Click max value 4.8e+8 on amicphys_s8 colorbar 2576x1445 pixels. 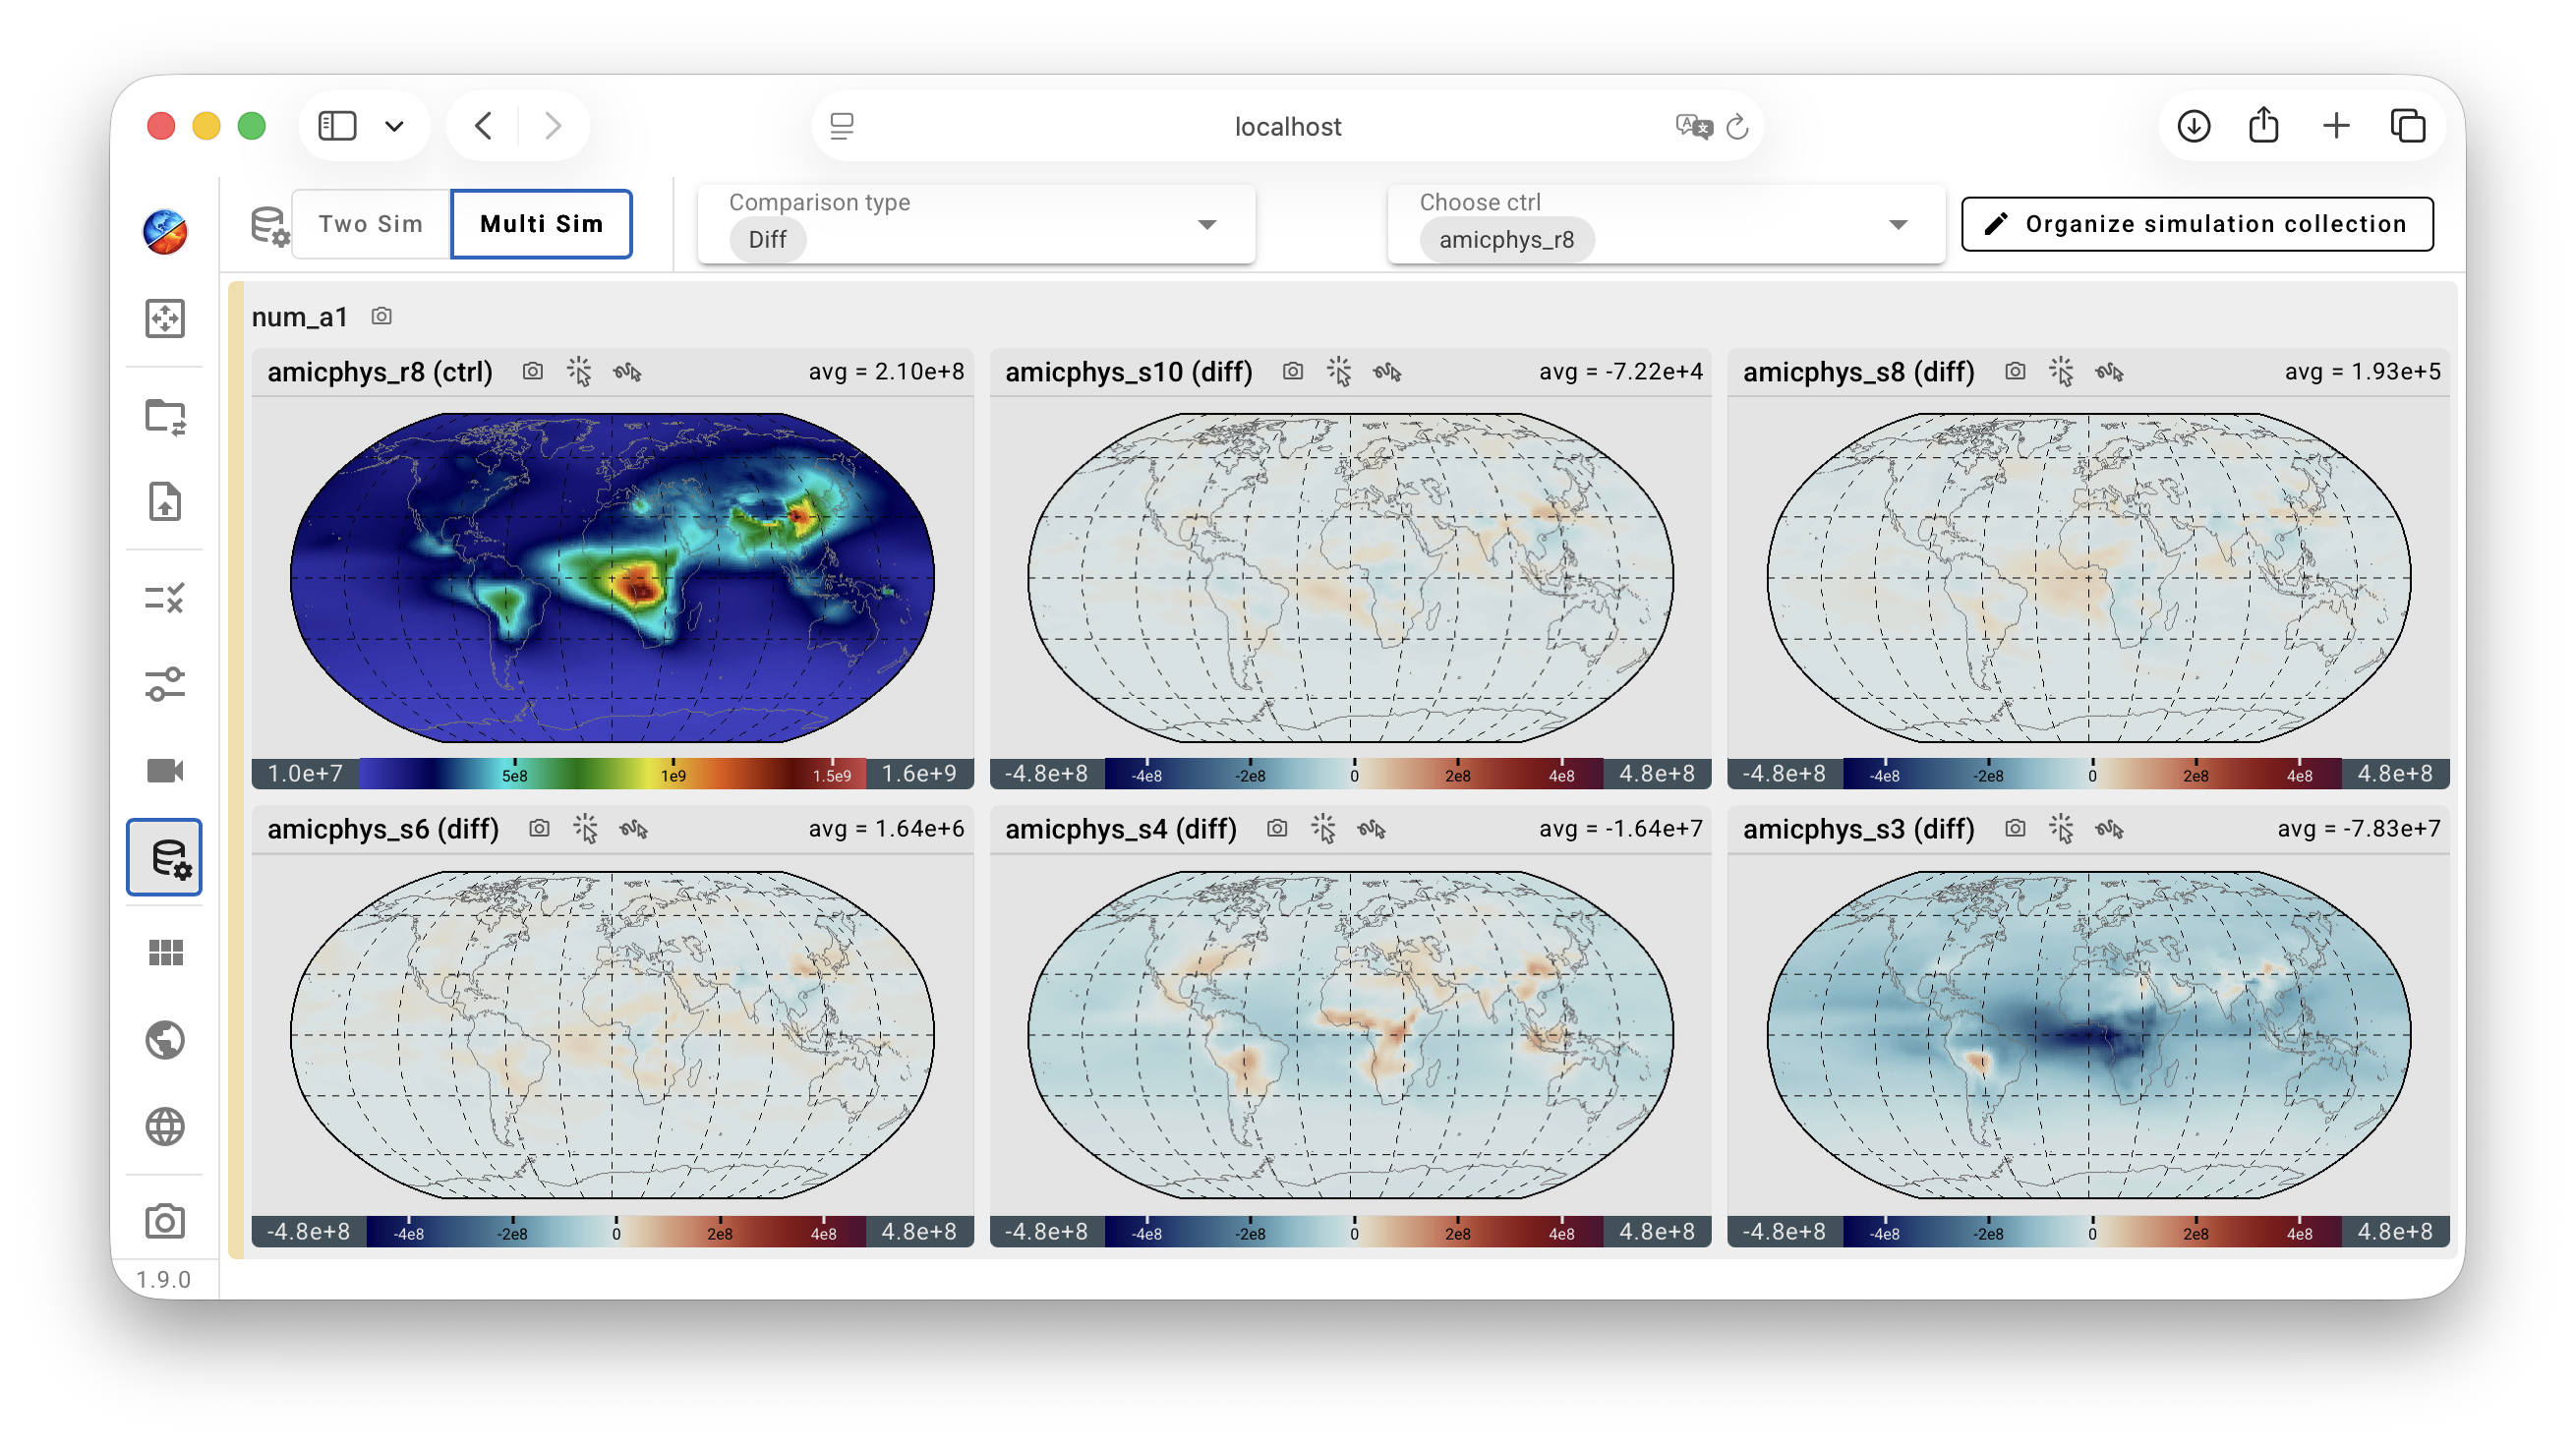[2395, 774]
